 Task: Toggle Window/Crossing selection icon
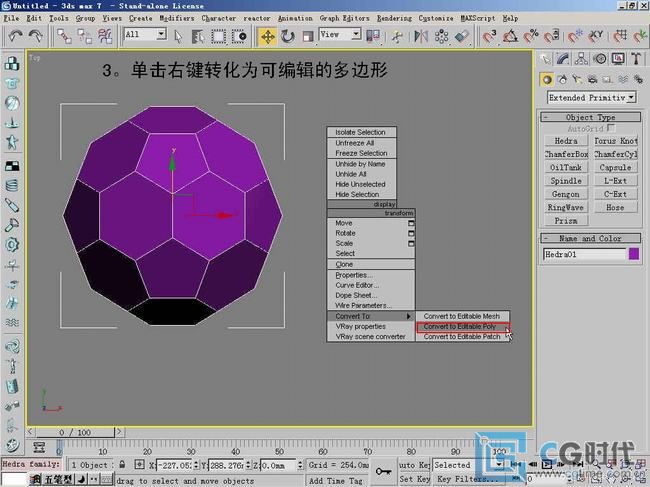pos(239,36)
